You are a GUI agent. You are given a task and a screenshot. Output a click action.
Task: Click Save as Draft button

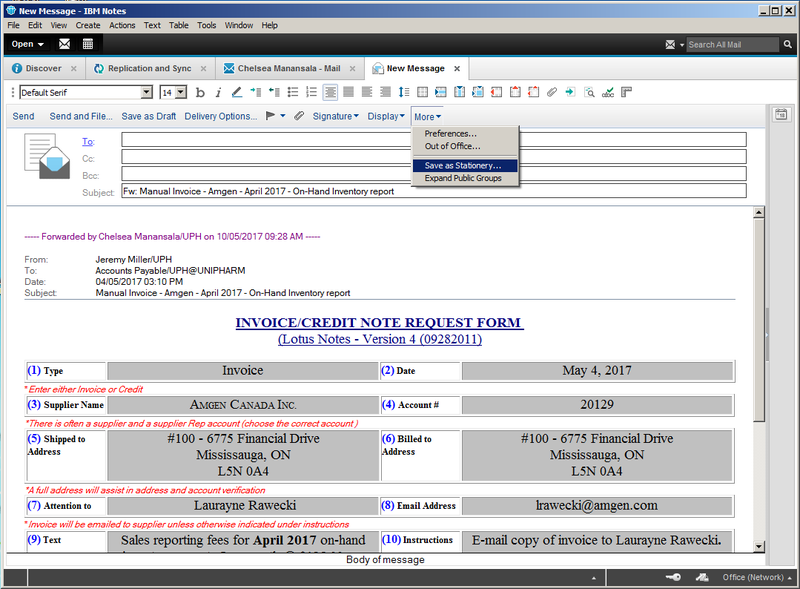tap(148, 116)
